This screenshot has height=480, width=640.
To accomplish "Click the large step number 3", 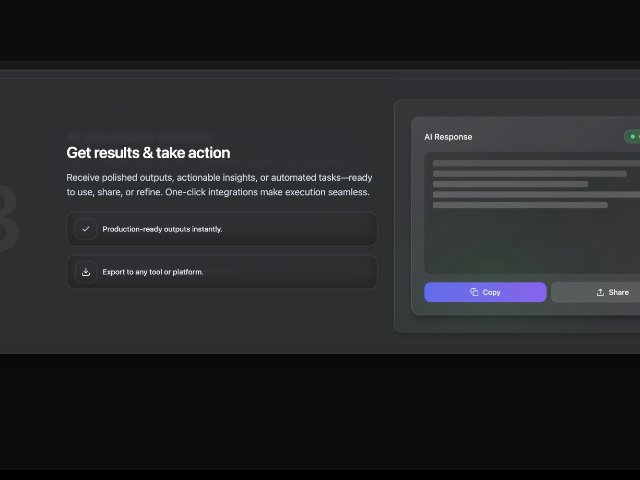I will [x=8, y=219].
